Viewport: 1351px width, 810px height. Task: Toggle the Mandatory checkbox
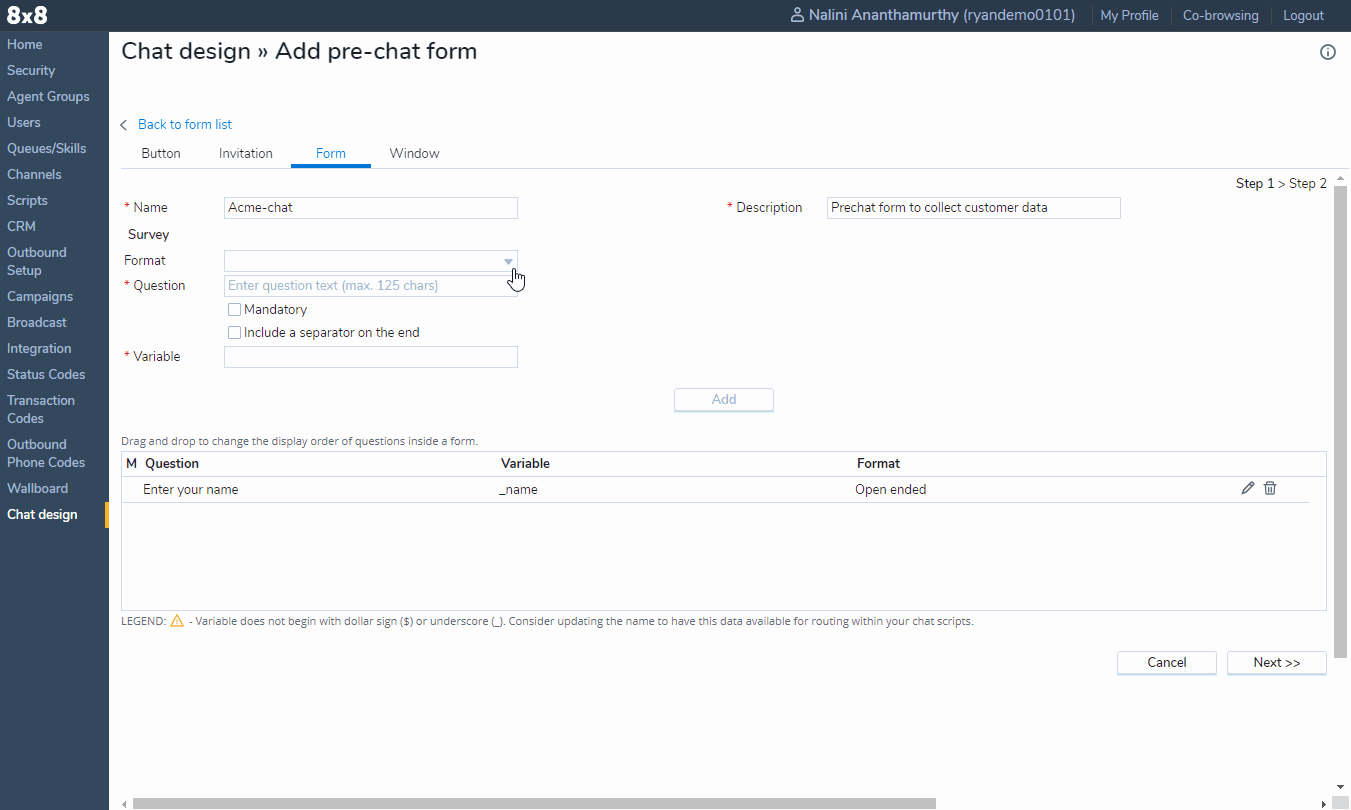(235, 310)
